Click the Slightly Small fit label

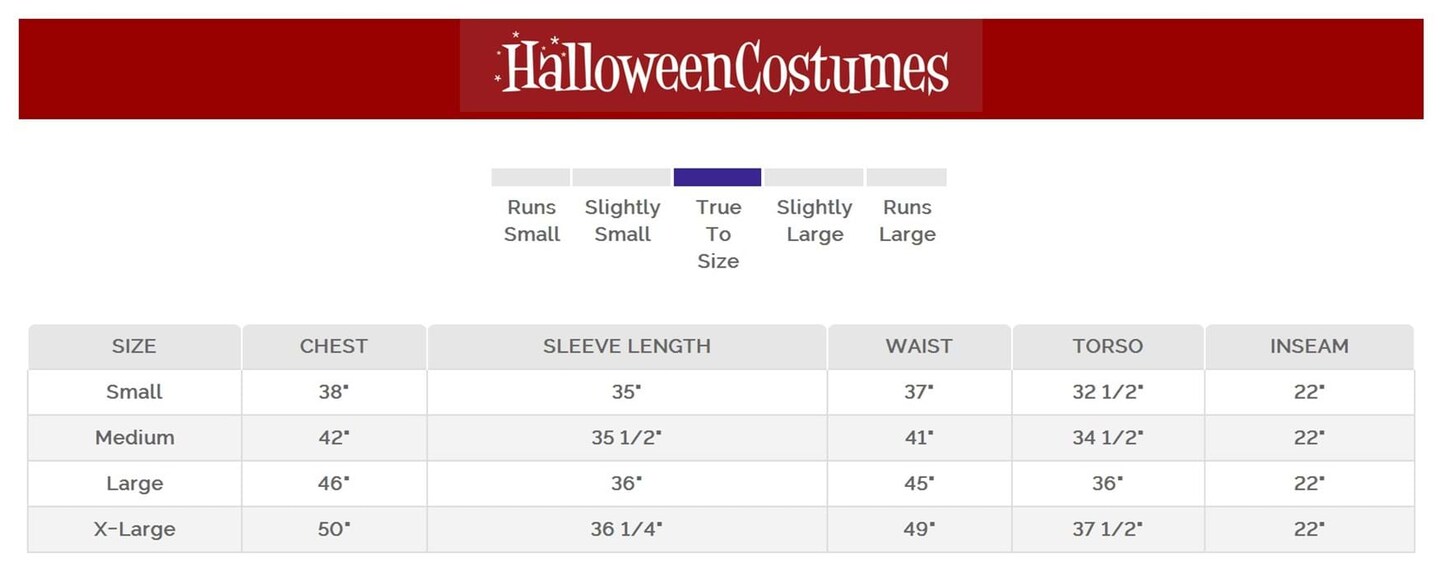622,220
